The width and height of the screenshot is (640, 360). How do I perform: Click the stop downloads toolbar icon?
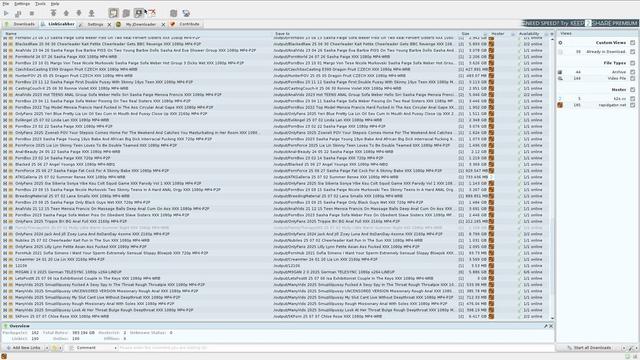click(31, 13)
